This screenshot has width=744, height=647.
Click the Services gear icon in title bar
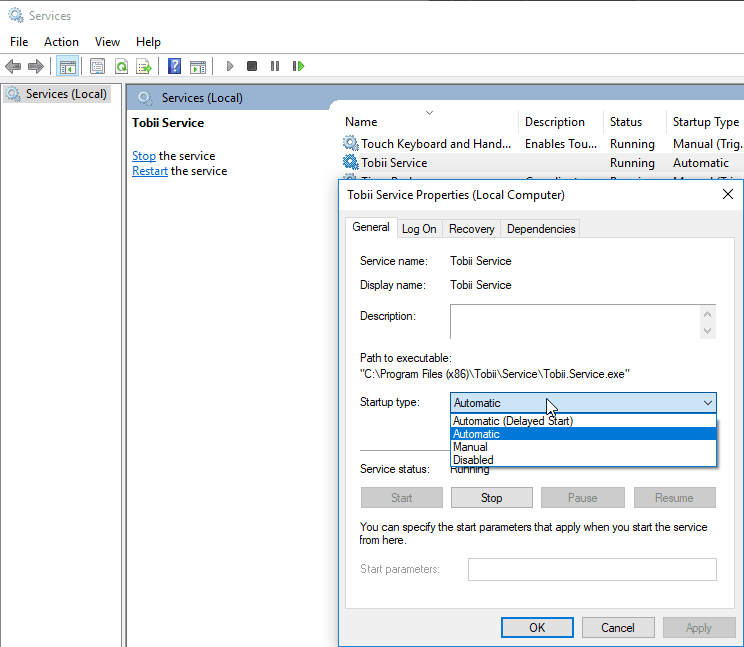tap(16, 15)
